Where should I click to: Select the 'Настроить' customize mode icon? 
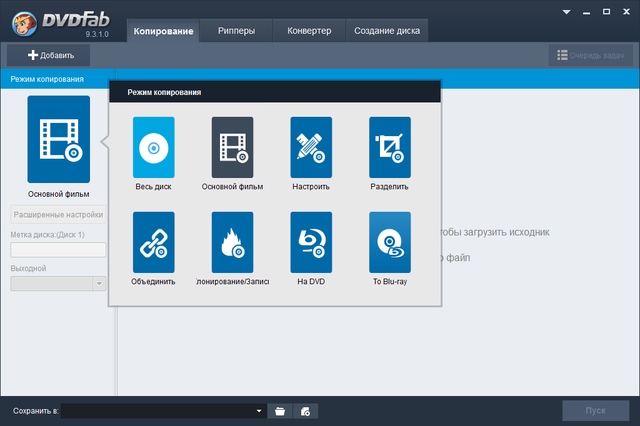[x=311, y=147]
